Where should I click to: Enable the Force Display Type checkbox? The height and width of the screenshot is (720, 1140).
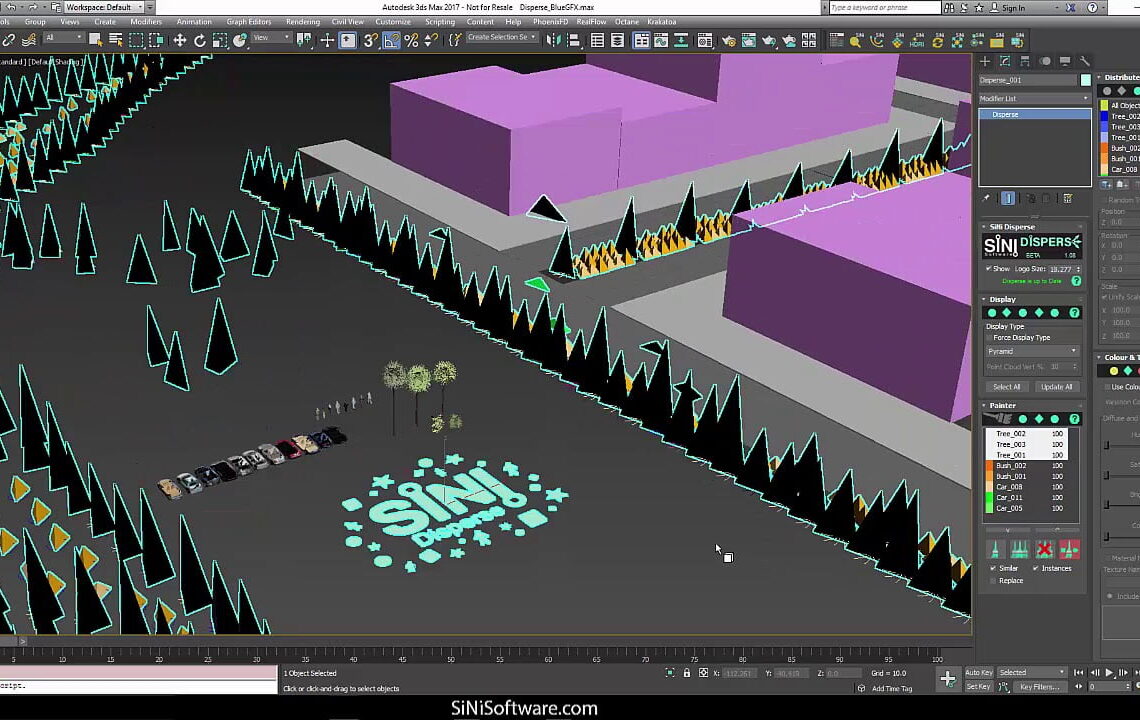tap(989, 338)
